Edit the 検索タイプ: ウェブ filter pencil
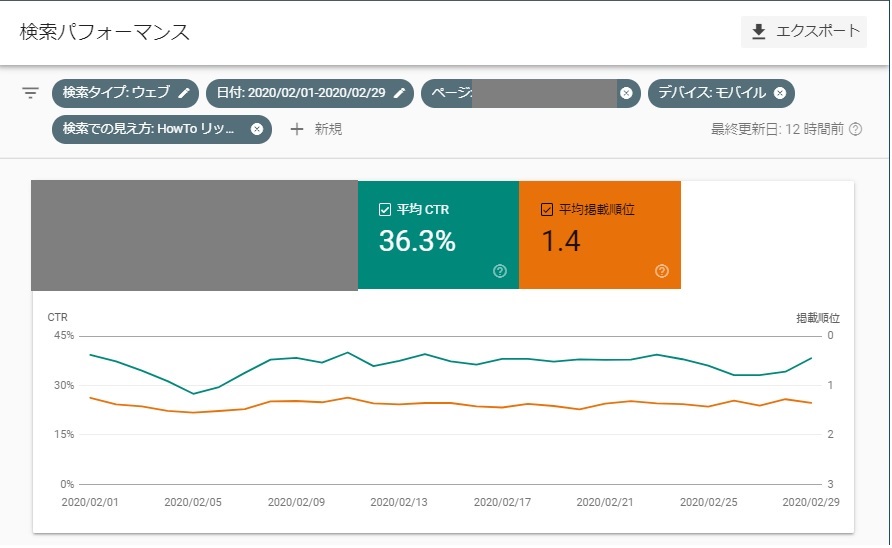Screen dimensions: 892x548 184,93
